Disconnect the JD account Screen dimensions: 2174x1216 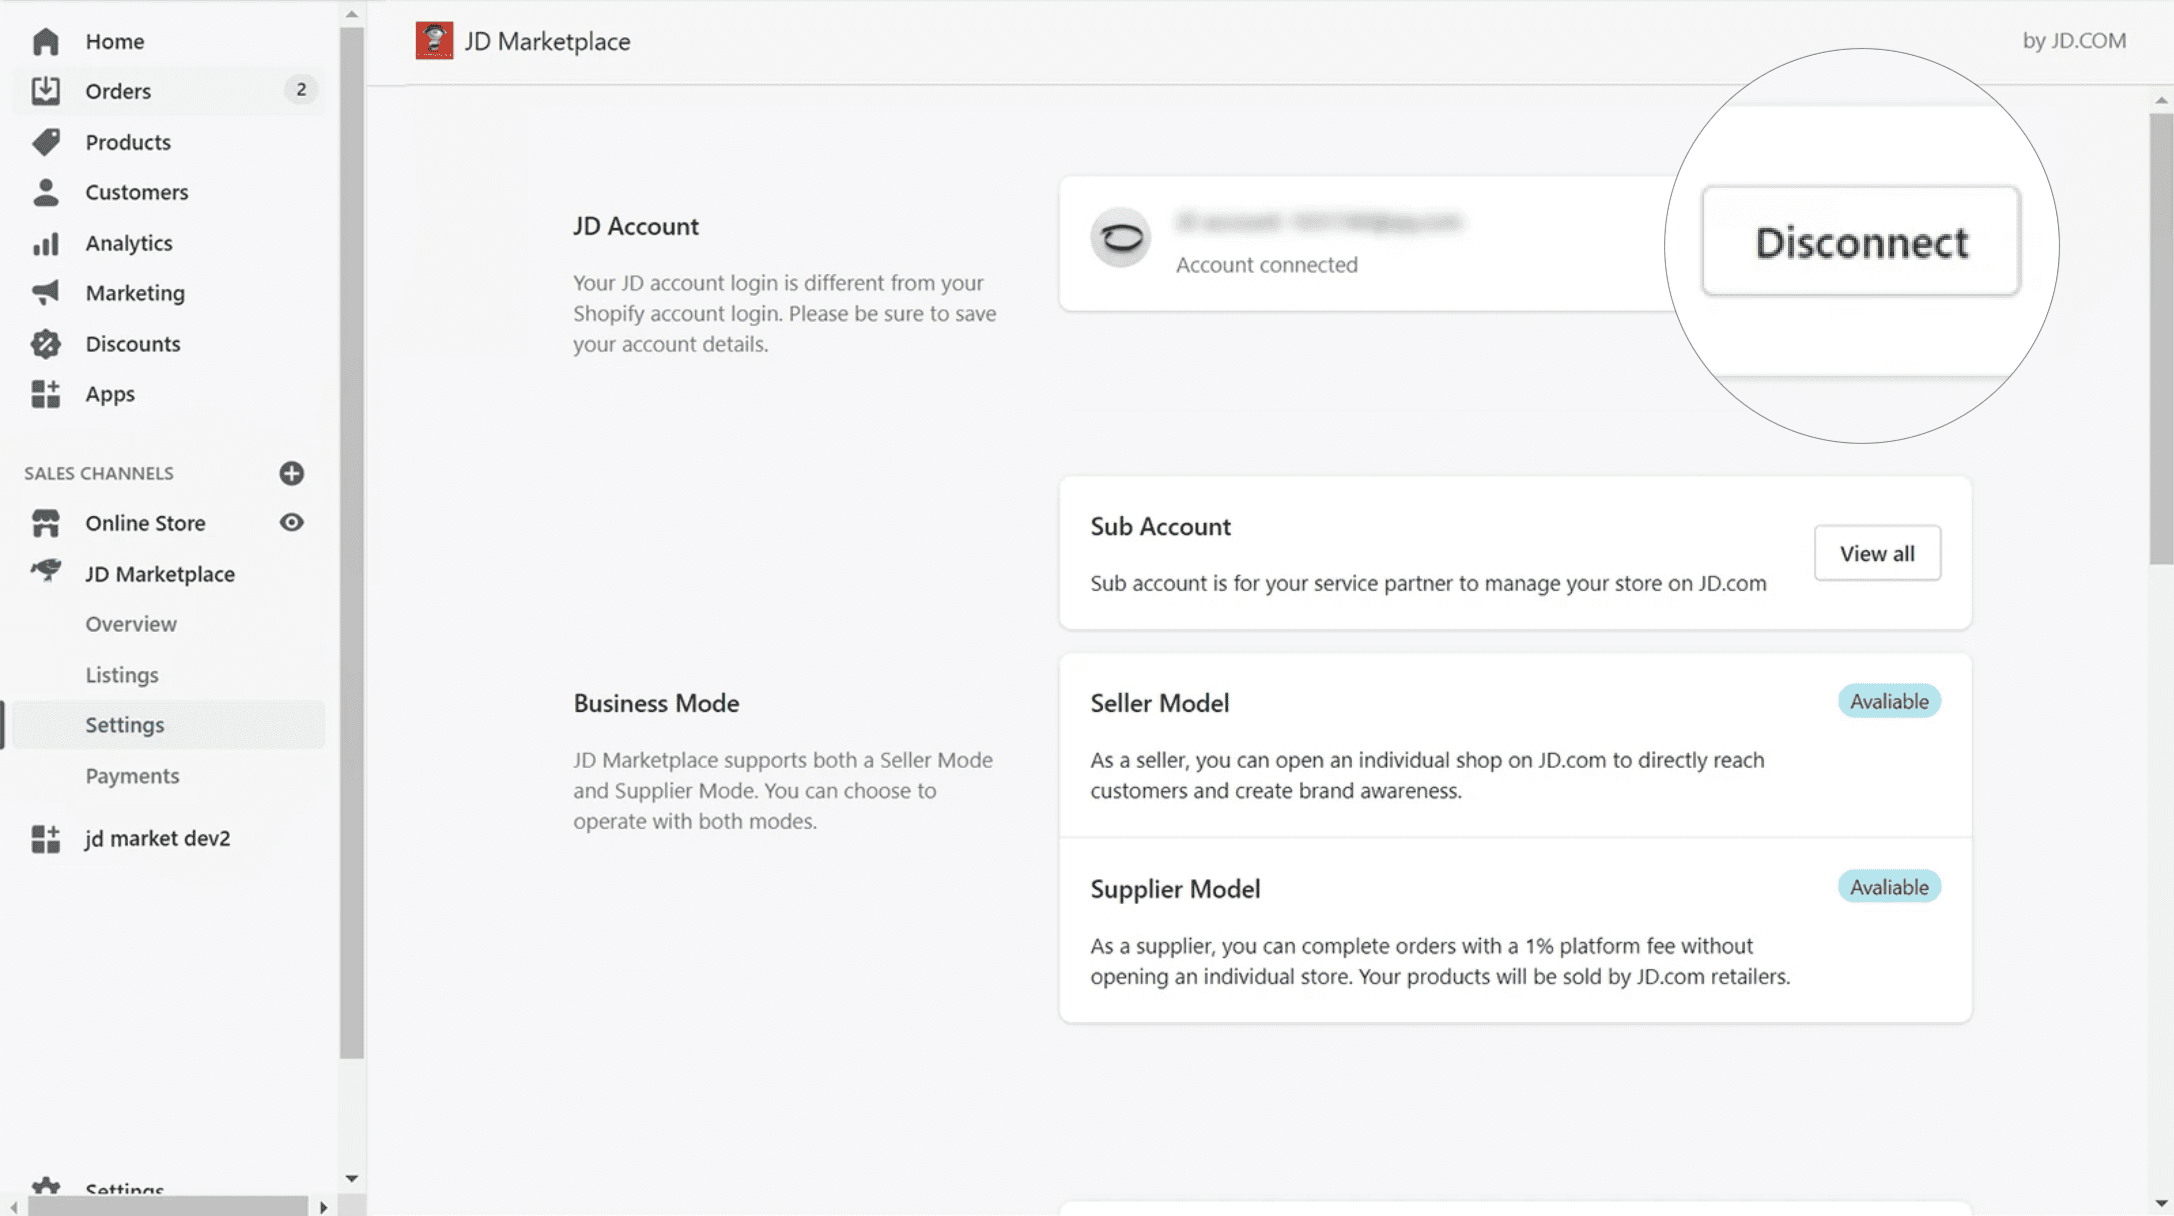pyautogui.click(x=1861, y=241)
